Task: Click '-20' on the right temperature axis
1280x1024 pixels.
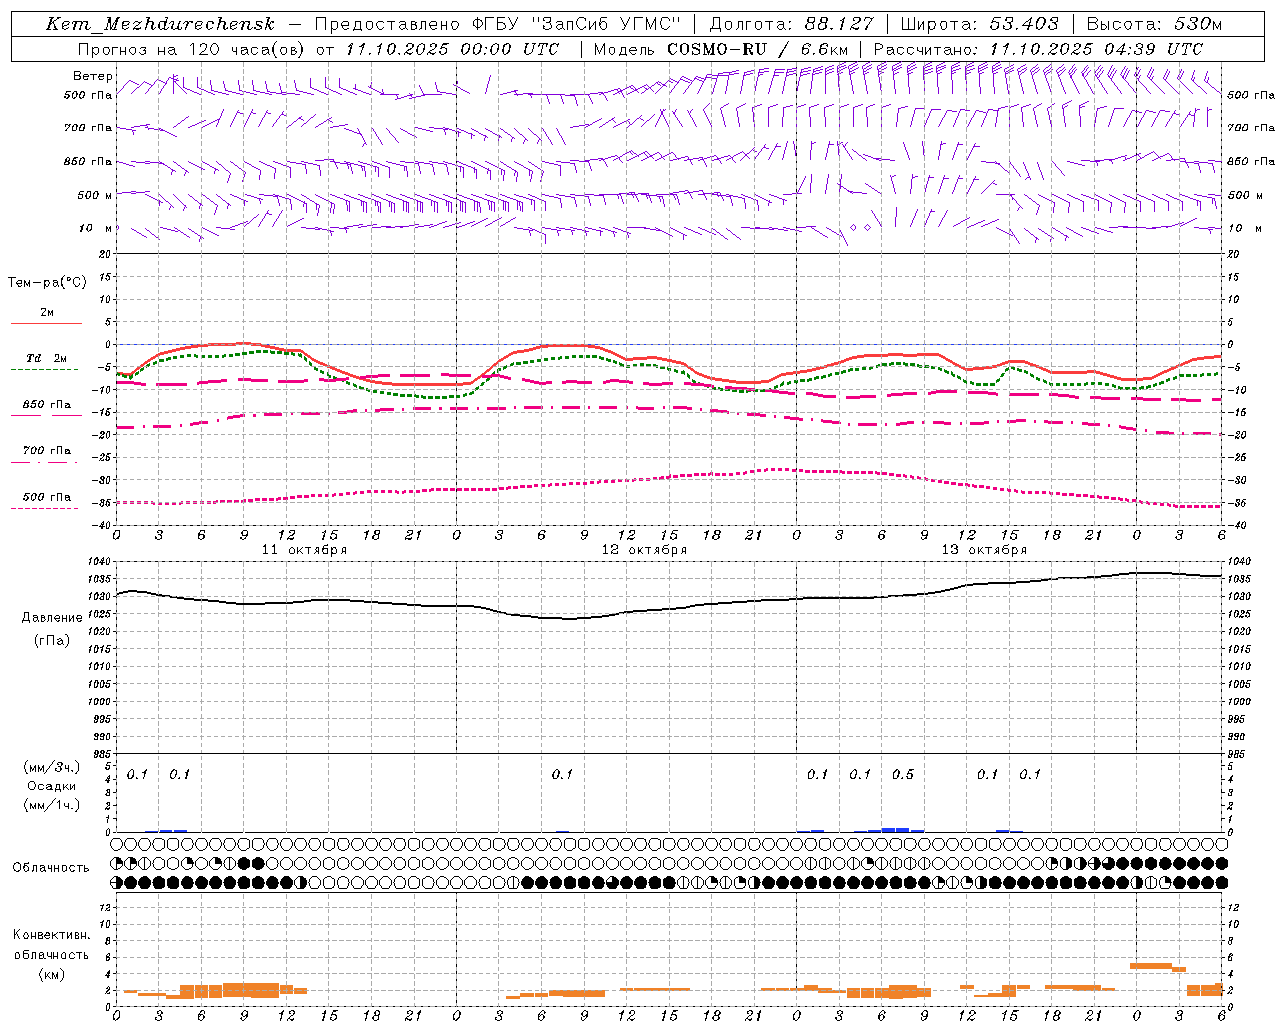Action: point(1237,435)
